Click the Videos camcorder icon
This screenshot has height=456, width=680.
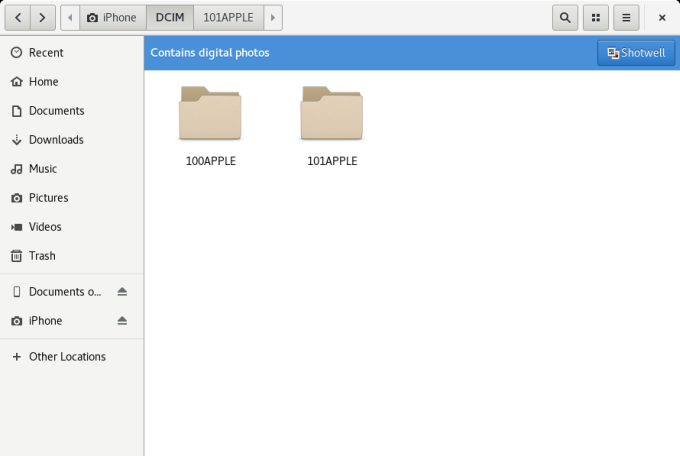pyautogui.click(x=16, y=227)
